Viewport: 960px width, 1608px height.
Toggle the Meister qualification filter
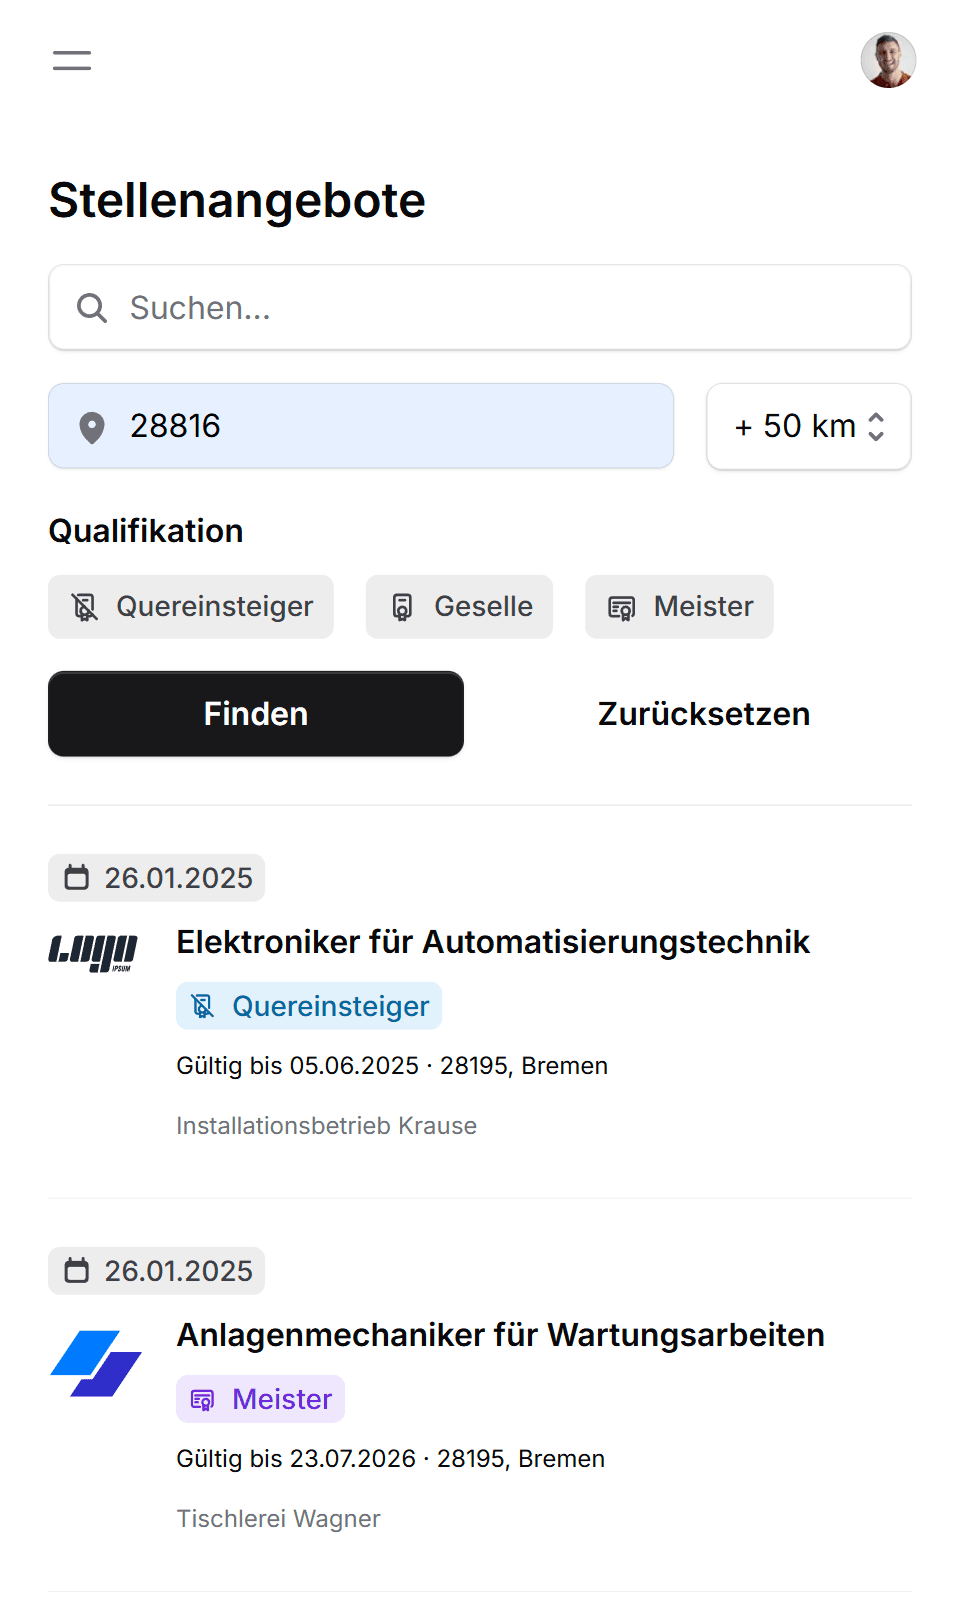pos(679,606)
